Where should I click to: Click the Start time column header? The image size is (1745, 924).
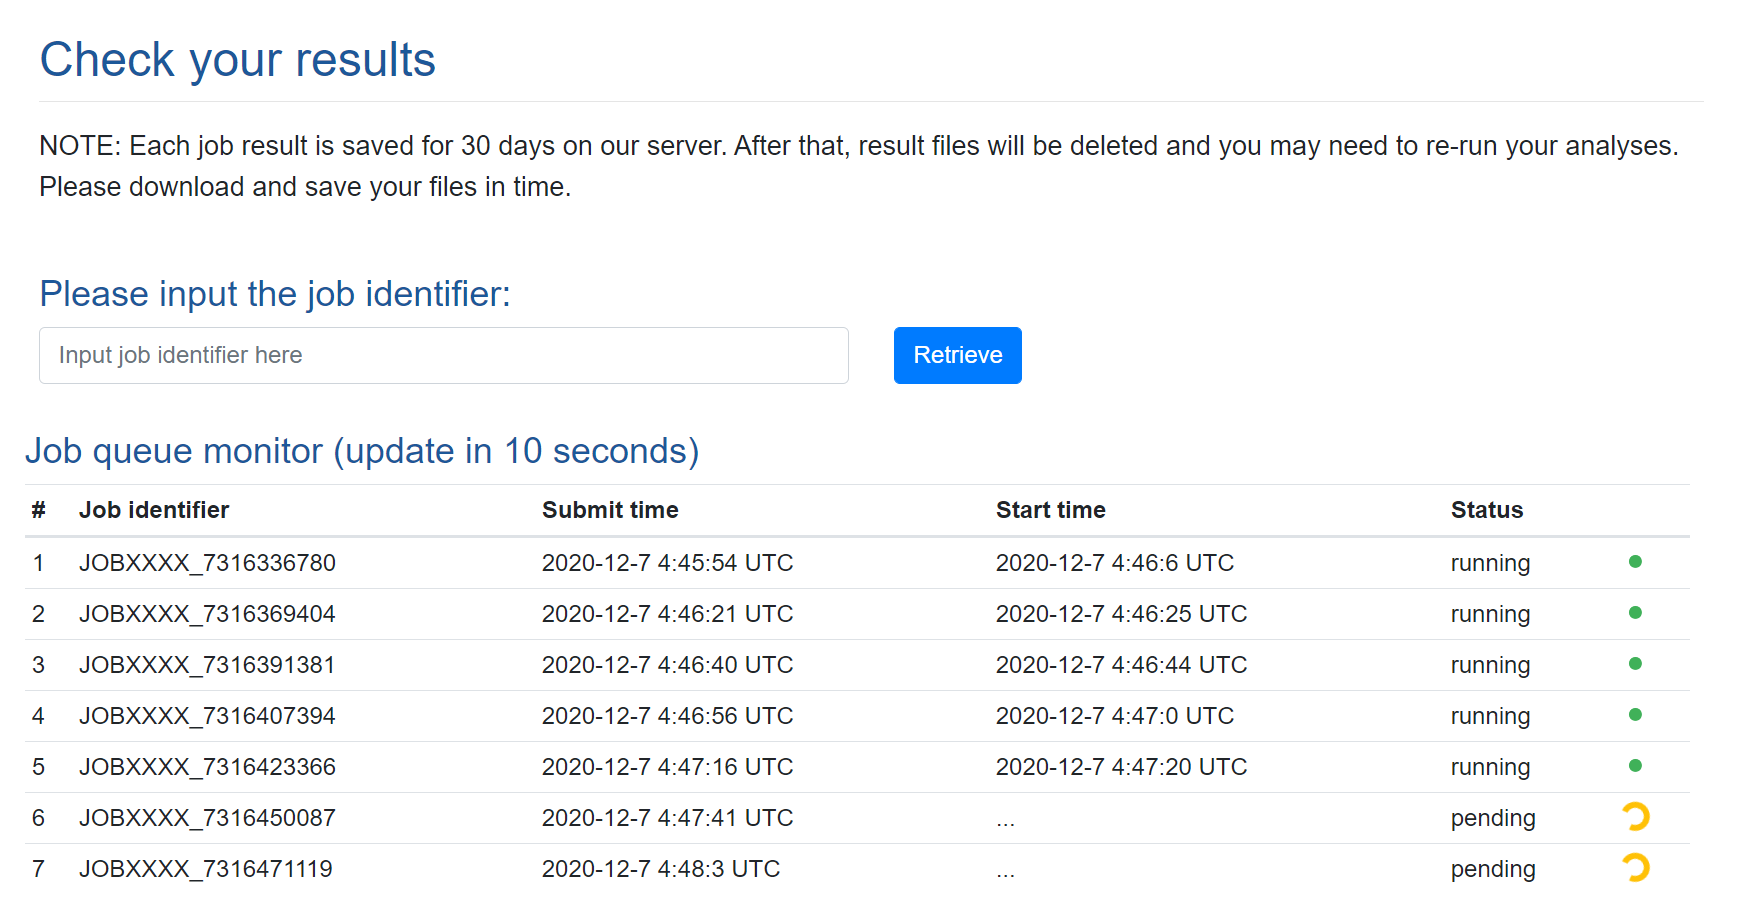tap(1050, 510)
